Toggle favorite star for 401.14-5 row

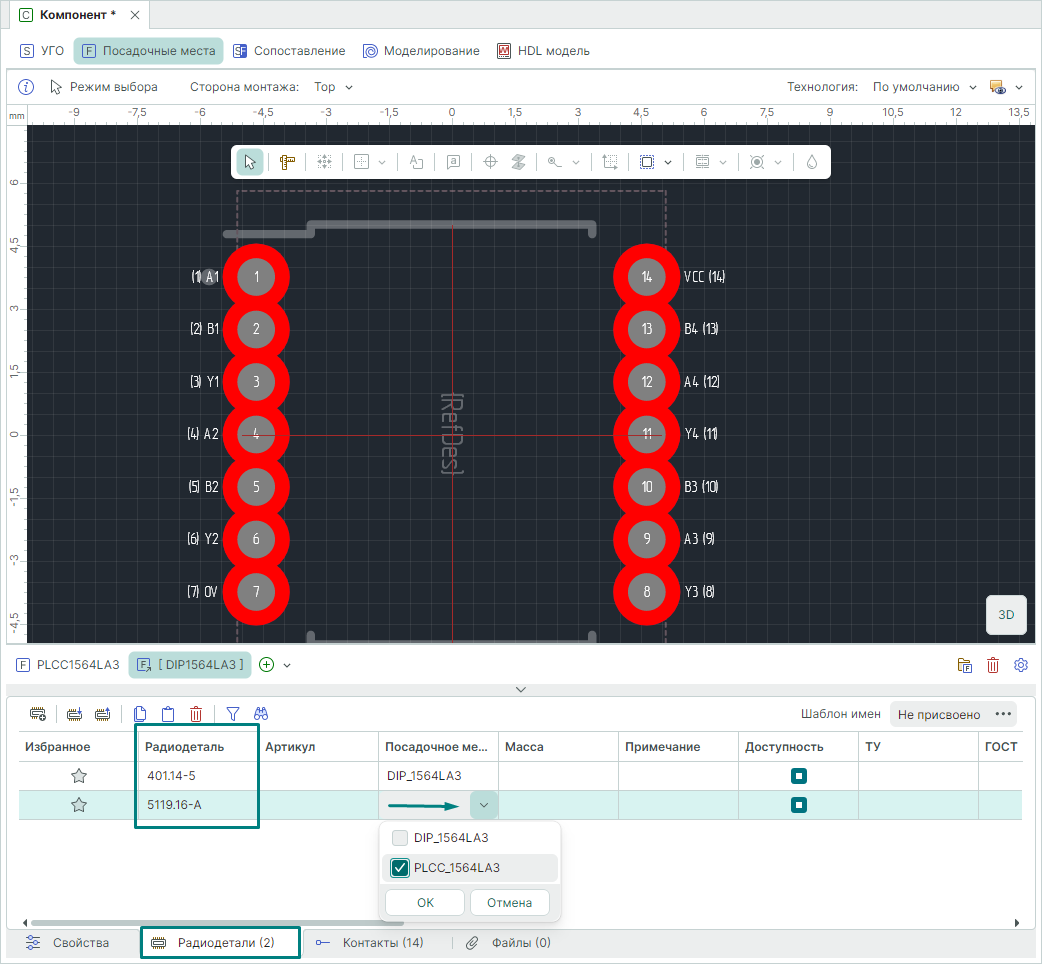[x=79, y=776]
